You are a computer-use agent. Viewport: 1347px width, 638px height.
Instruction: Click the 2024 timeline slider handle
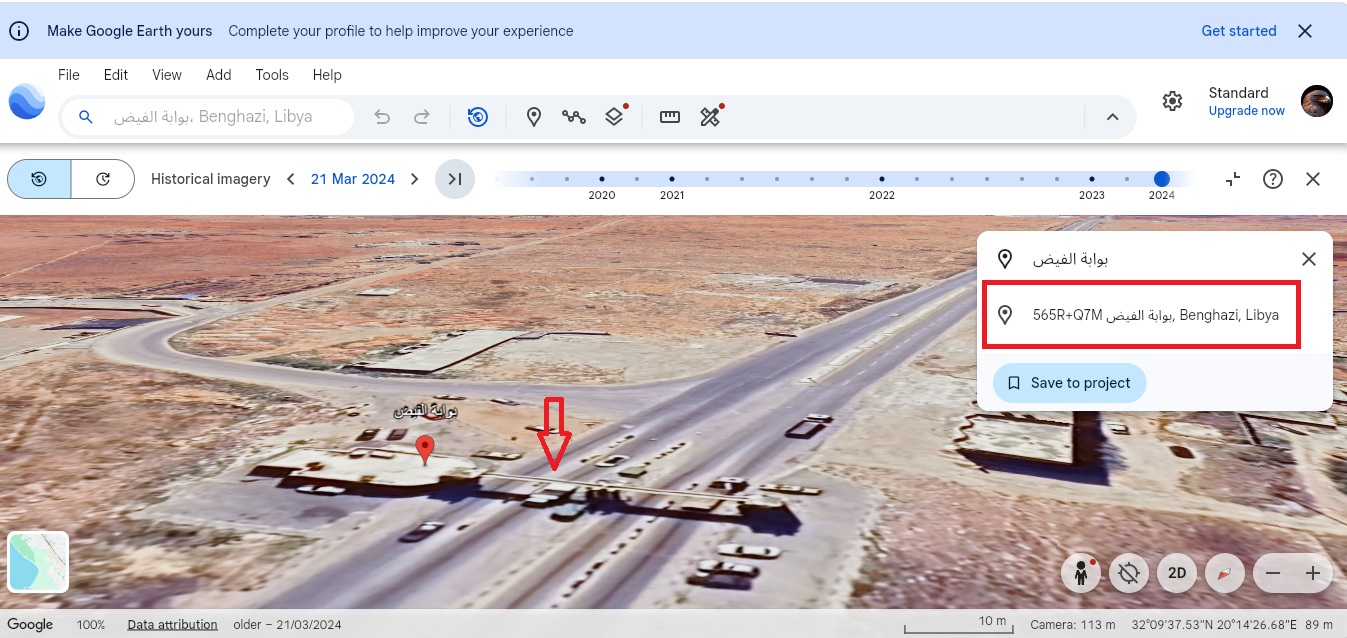coord(1161,179)
